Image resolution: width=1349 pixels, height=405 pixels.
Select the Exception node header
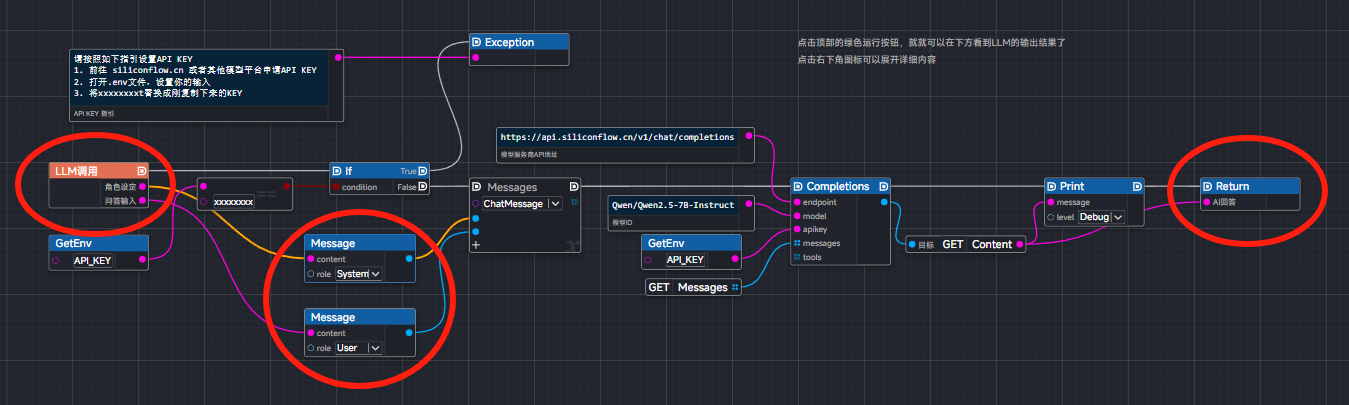pyautogui.click(x=519, y=42)
